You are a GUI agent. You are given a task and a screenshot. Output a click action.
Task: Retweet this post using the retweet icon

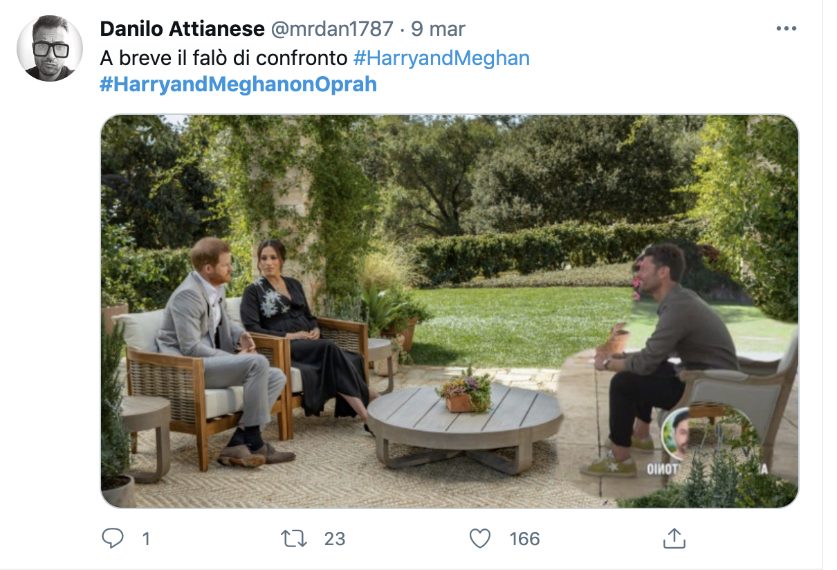[x=295, y=538]
